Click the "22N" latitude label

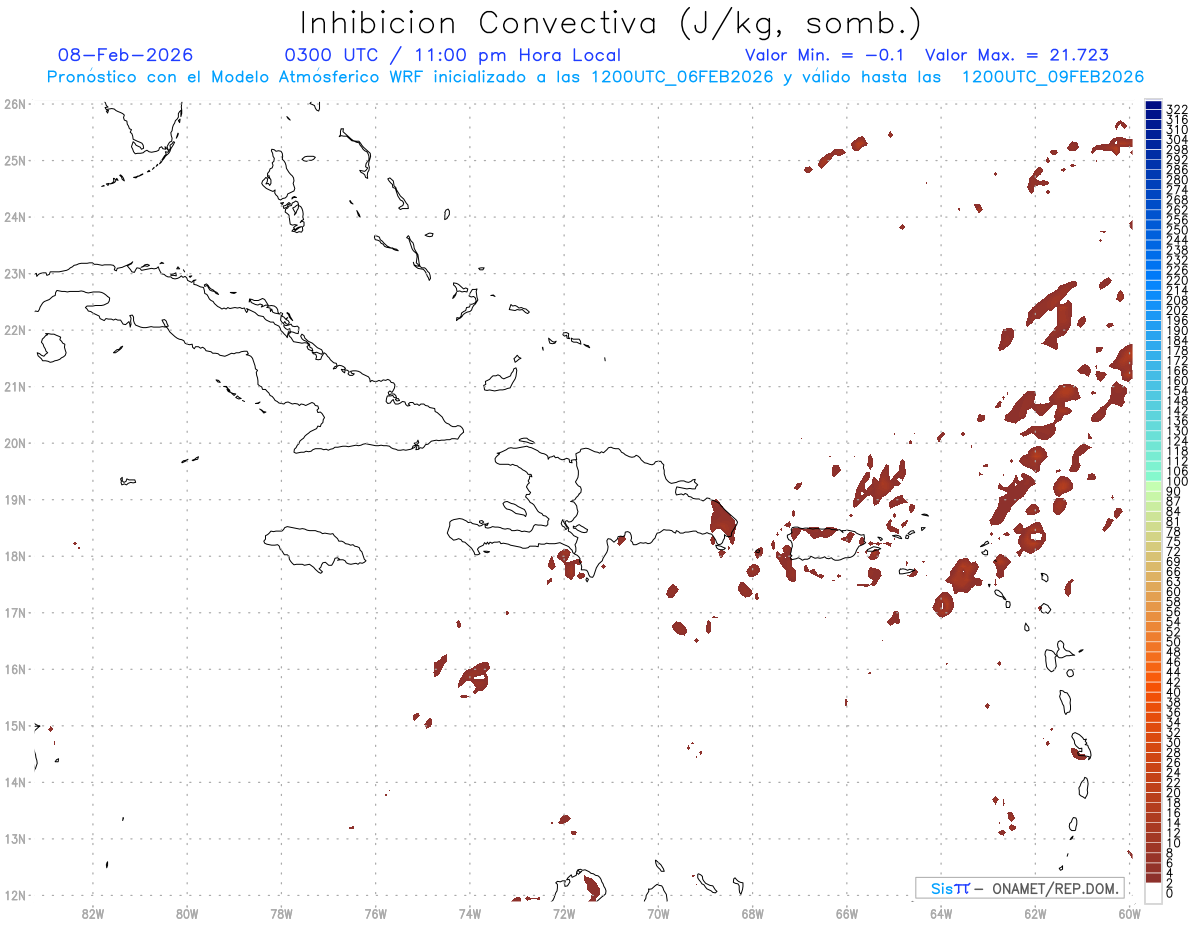click(14, 330)
